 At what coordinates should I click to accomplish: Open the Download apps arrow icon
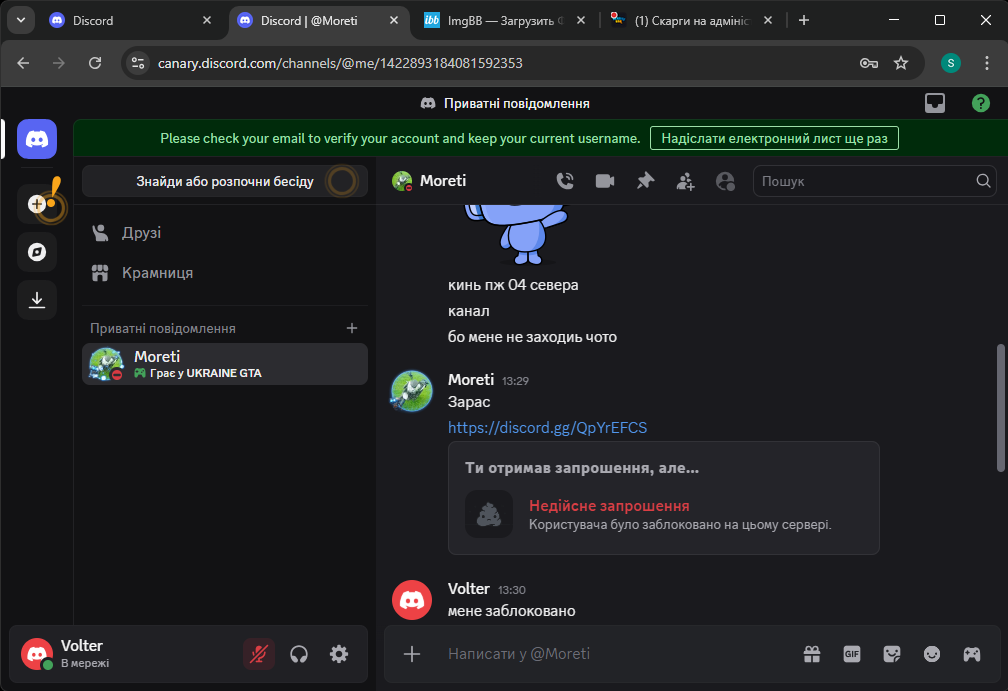37,300
